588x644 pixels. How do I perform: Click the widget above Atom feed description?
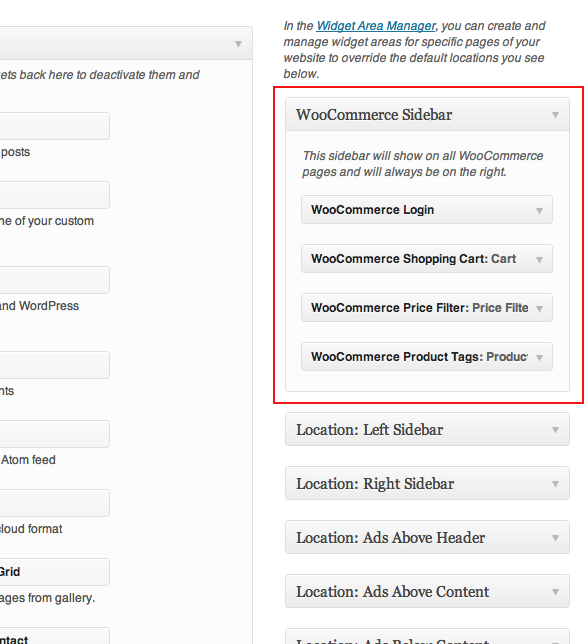click(55, 434)
